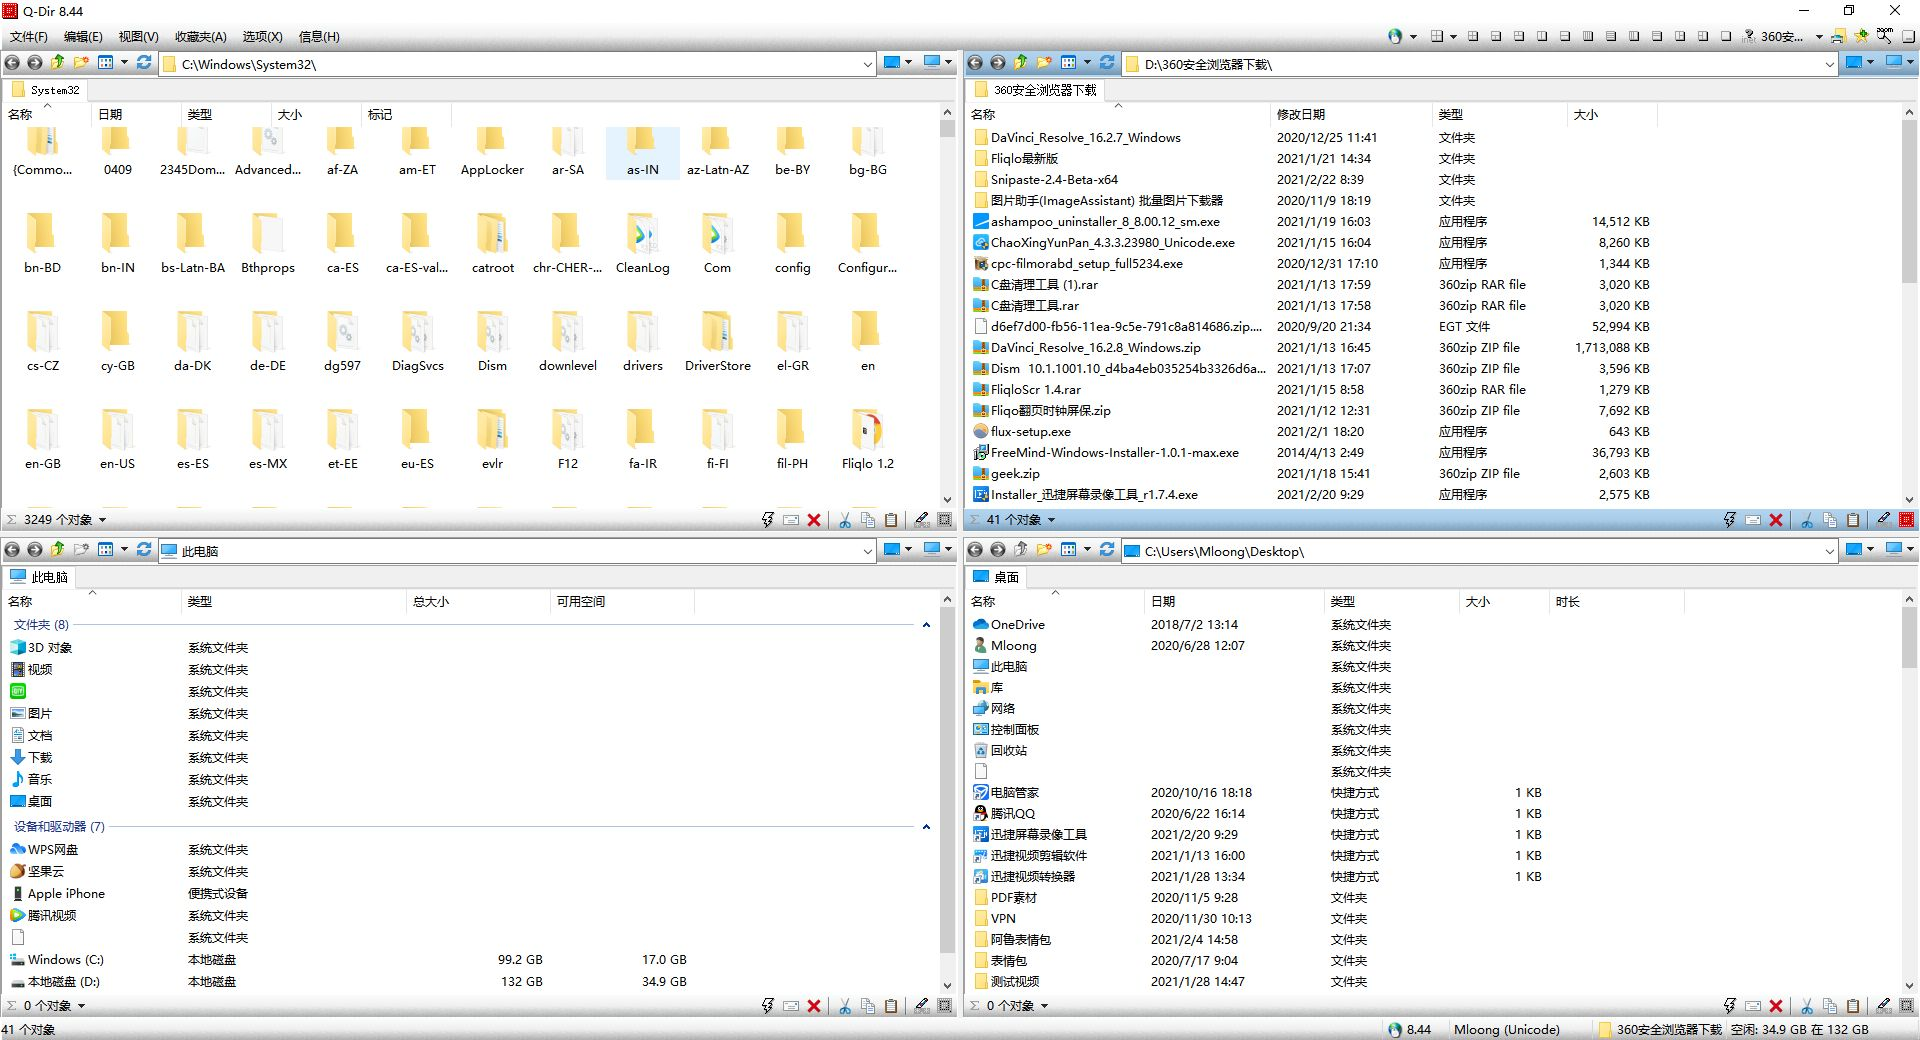Click delete red X in the 360安全浏览器下载 pane
Image resolution: width=1920 pixels, height=1040 pixels.
tap(1776, 520)
